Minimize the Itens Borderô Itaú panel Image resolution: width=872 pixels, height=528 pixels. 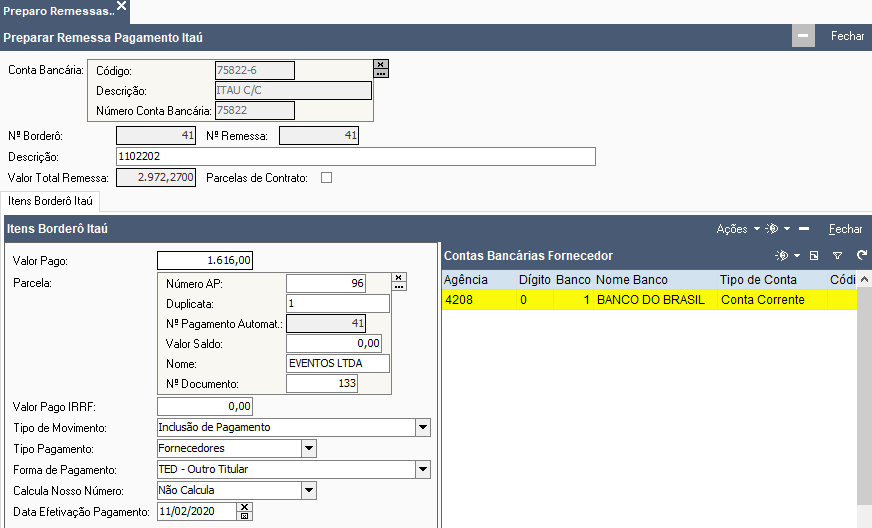(x=804, y=229)
